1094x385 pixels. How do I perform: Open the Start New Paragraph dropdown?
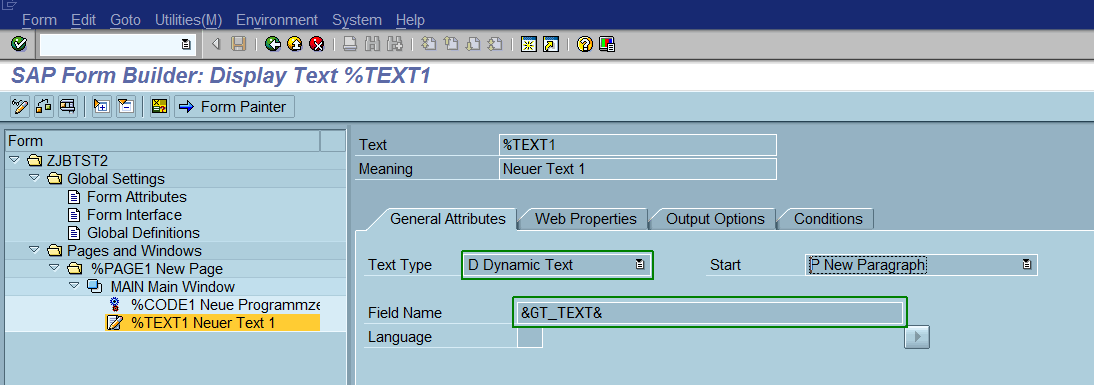pyautogui.click(x=1026, y=265)
